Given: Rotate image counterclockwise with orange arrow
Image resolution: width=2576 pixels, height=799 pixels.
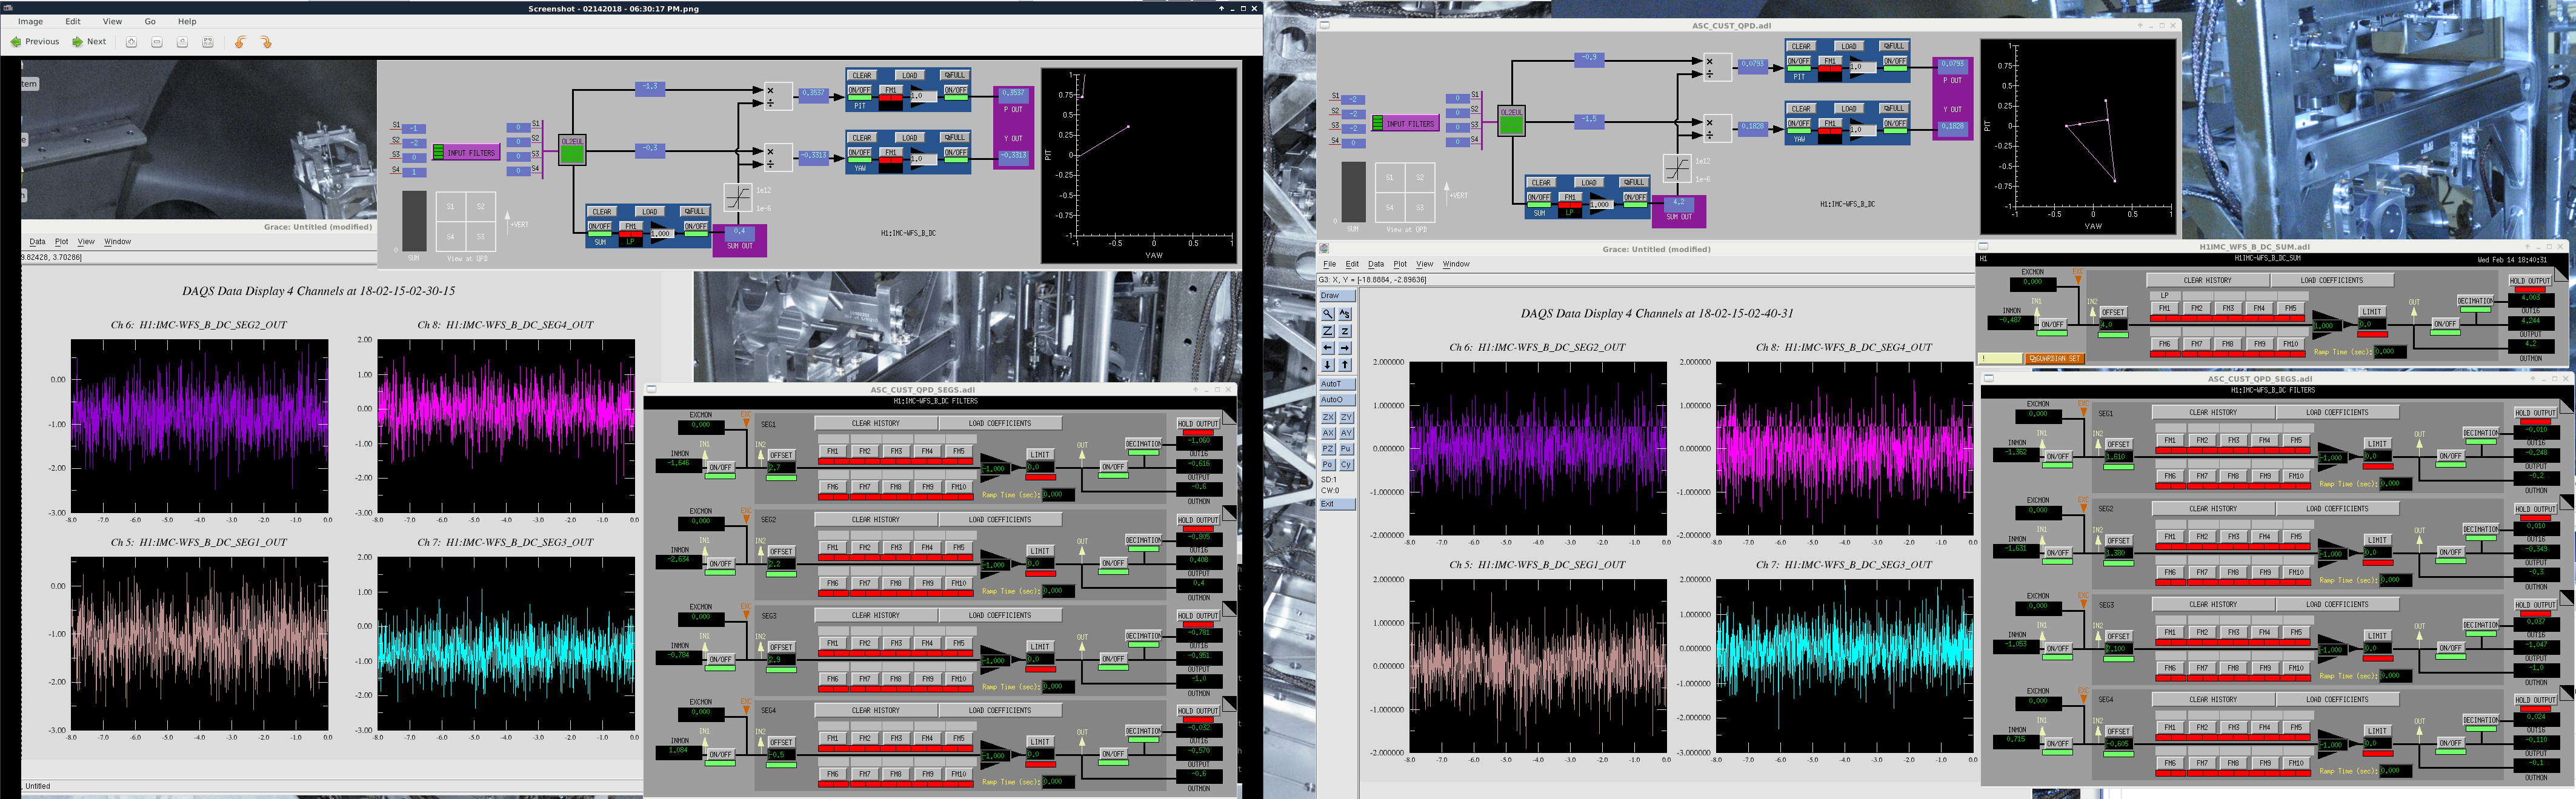Looking at the screenshot, I should click(240, 42).
